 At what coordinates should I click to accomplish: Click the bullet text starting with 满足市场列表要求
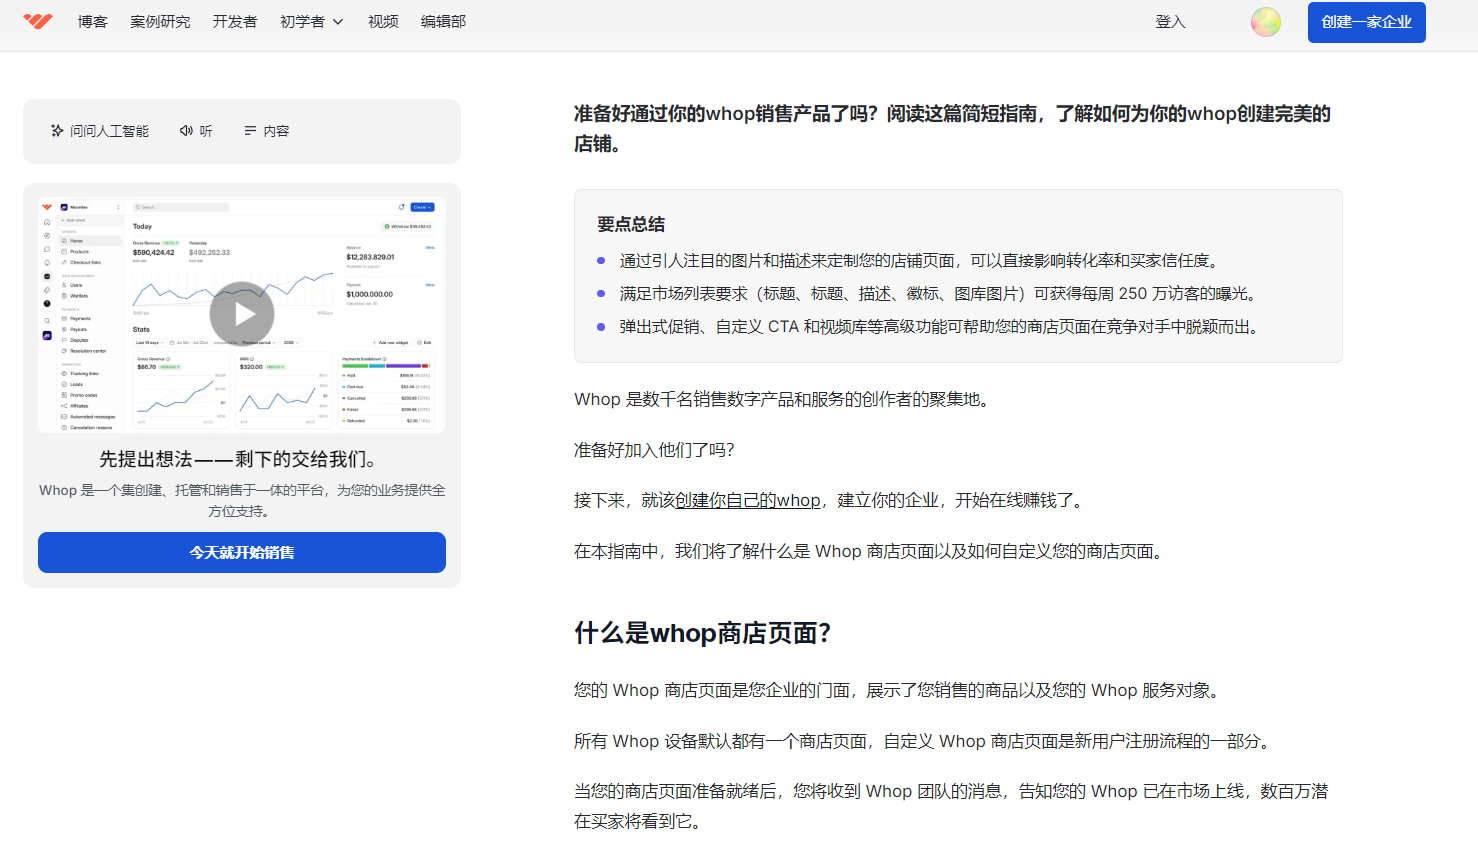[x=939, y=293]
